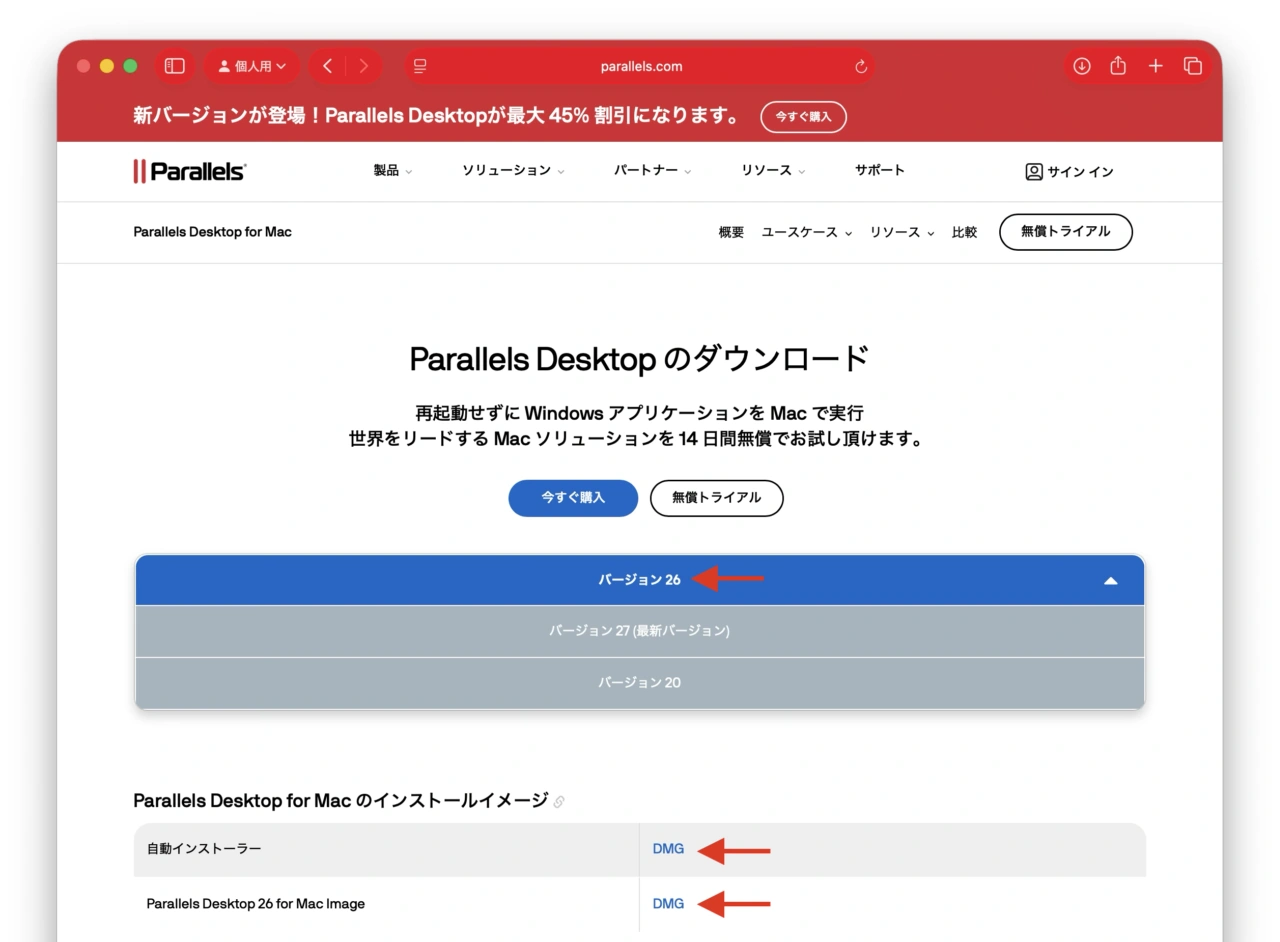Click the Parallels Desktop 26 for Mac Image label
The image size is (1280, 942).
coord(256,904)
